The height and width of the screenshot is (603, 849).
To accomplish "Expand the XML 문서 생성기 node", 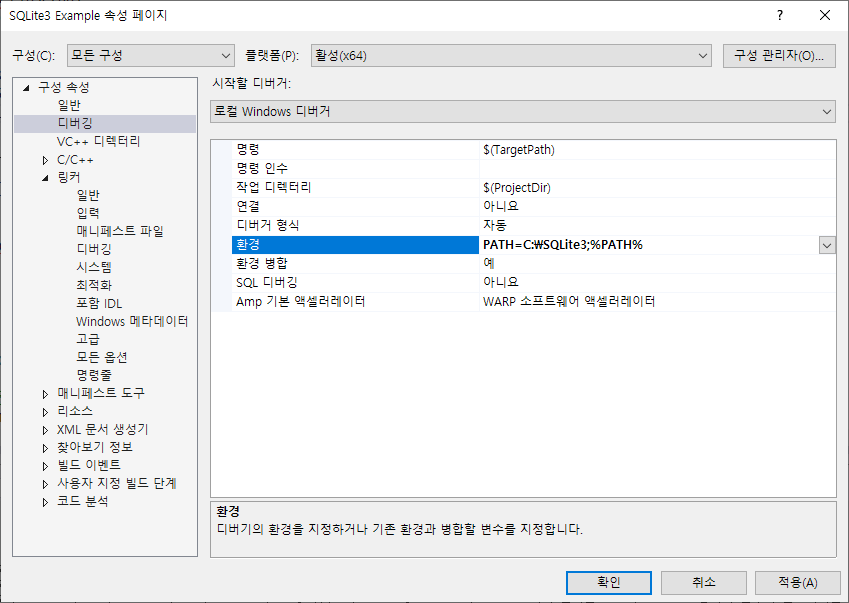I will (45, 430).
